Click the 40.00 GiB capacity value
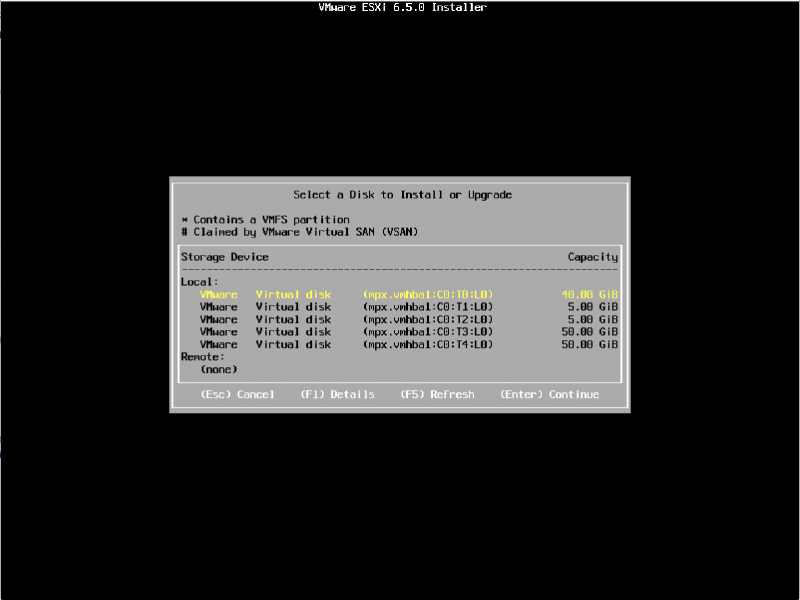The height and width of the screenshot is (600, 800). point(590,294)
